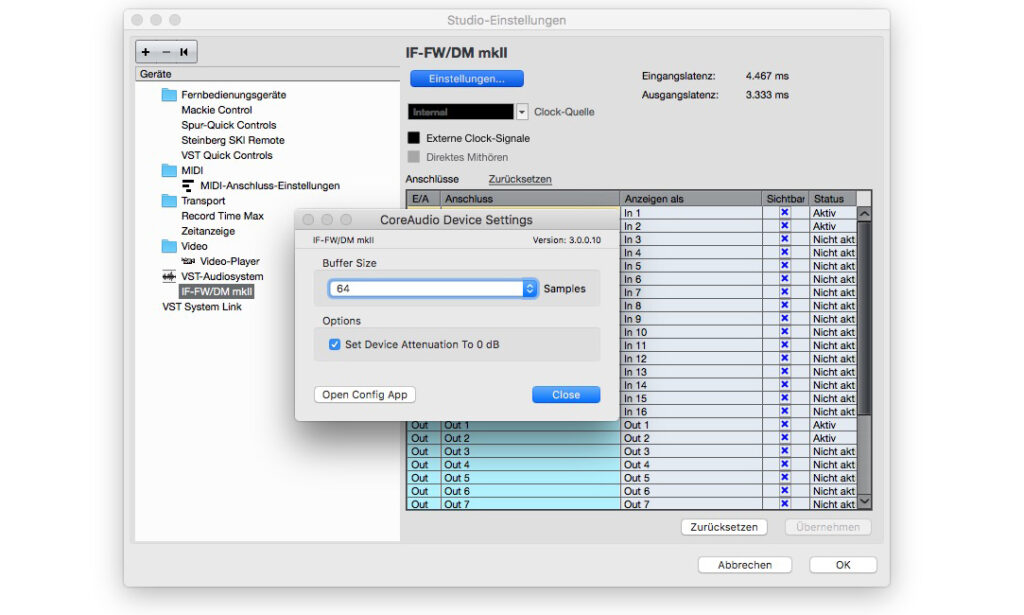Click 'In 8' display name cell

click(691, 306)
